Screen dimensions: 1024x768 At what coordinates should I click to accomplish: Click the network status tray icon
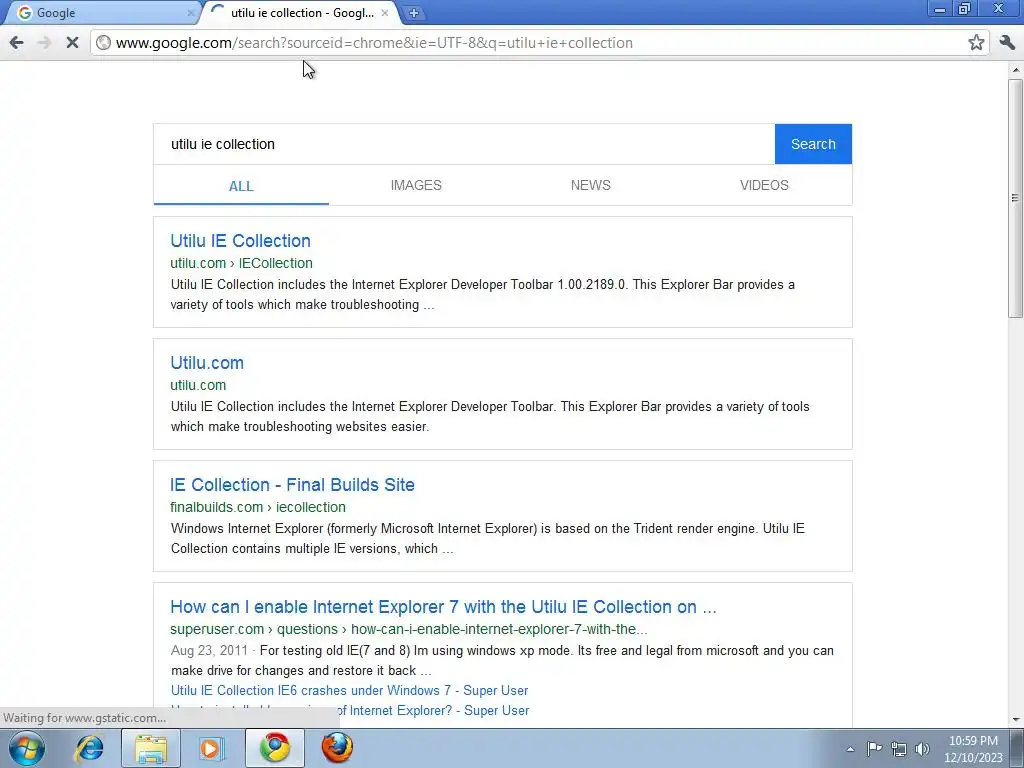coord(899,749)
